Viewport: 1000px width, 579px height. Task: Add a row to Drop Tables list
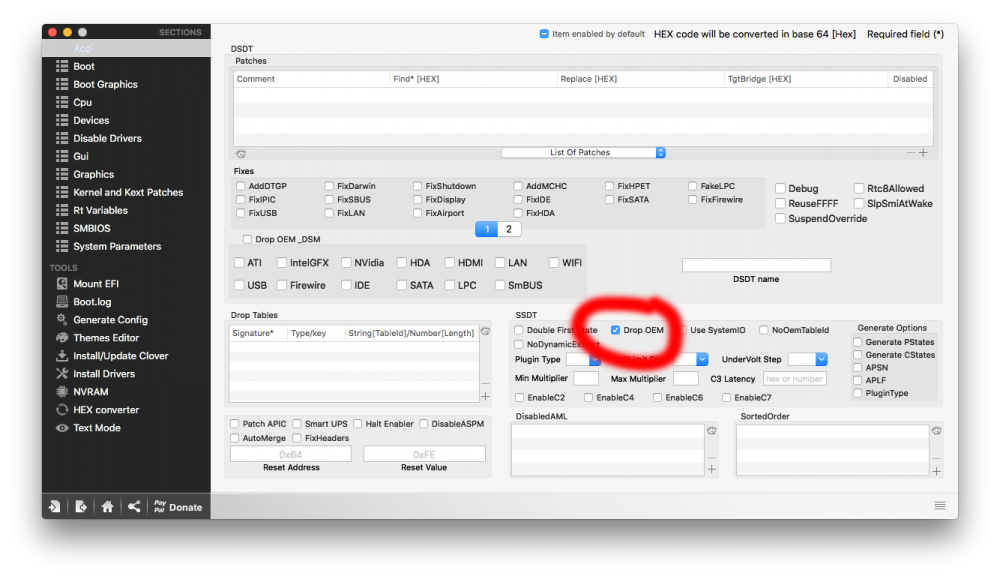click(x=485, y=397)
